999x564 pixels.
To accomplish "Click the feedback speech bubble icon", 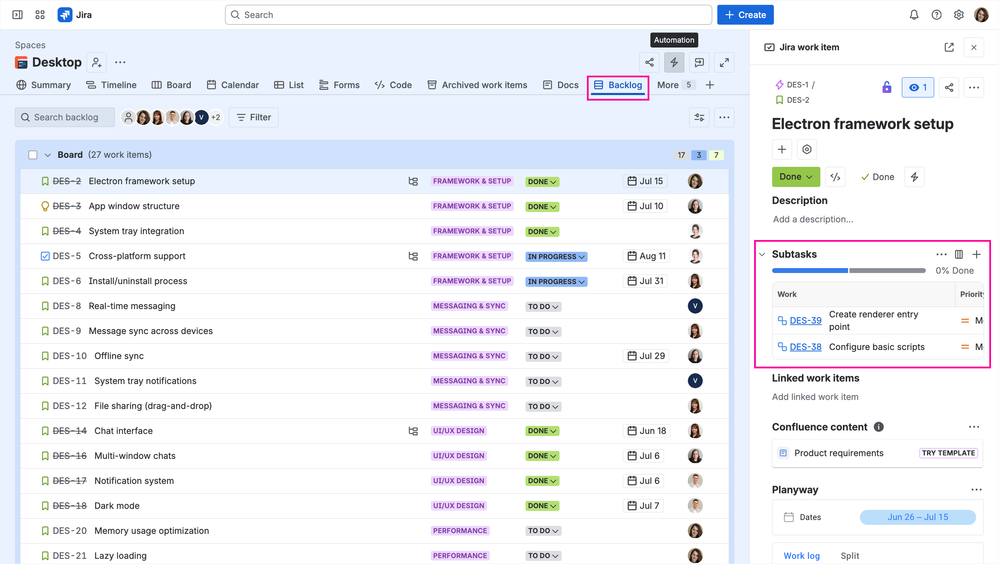I will point(699,62).
